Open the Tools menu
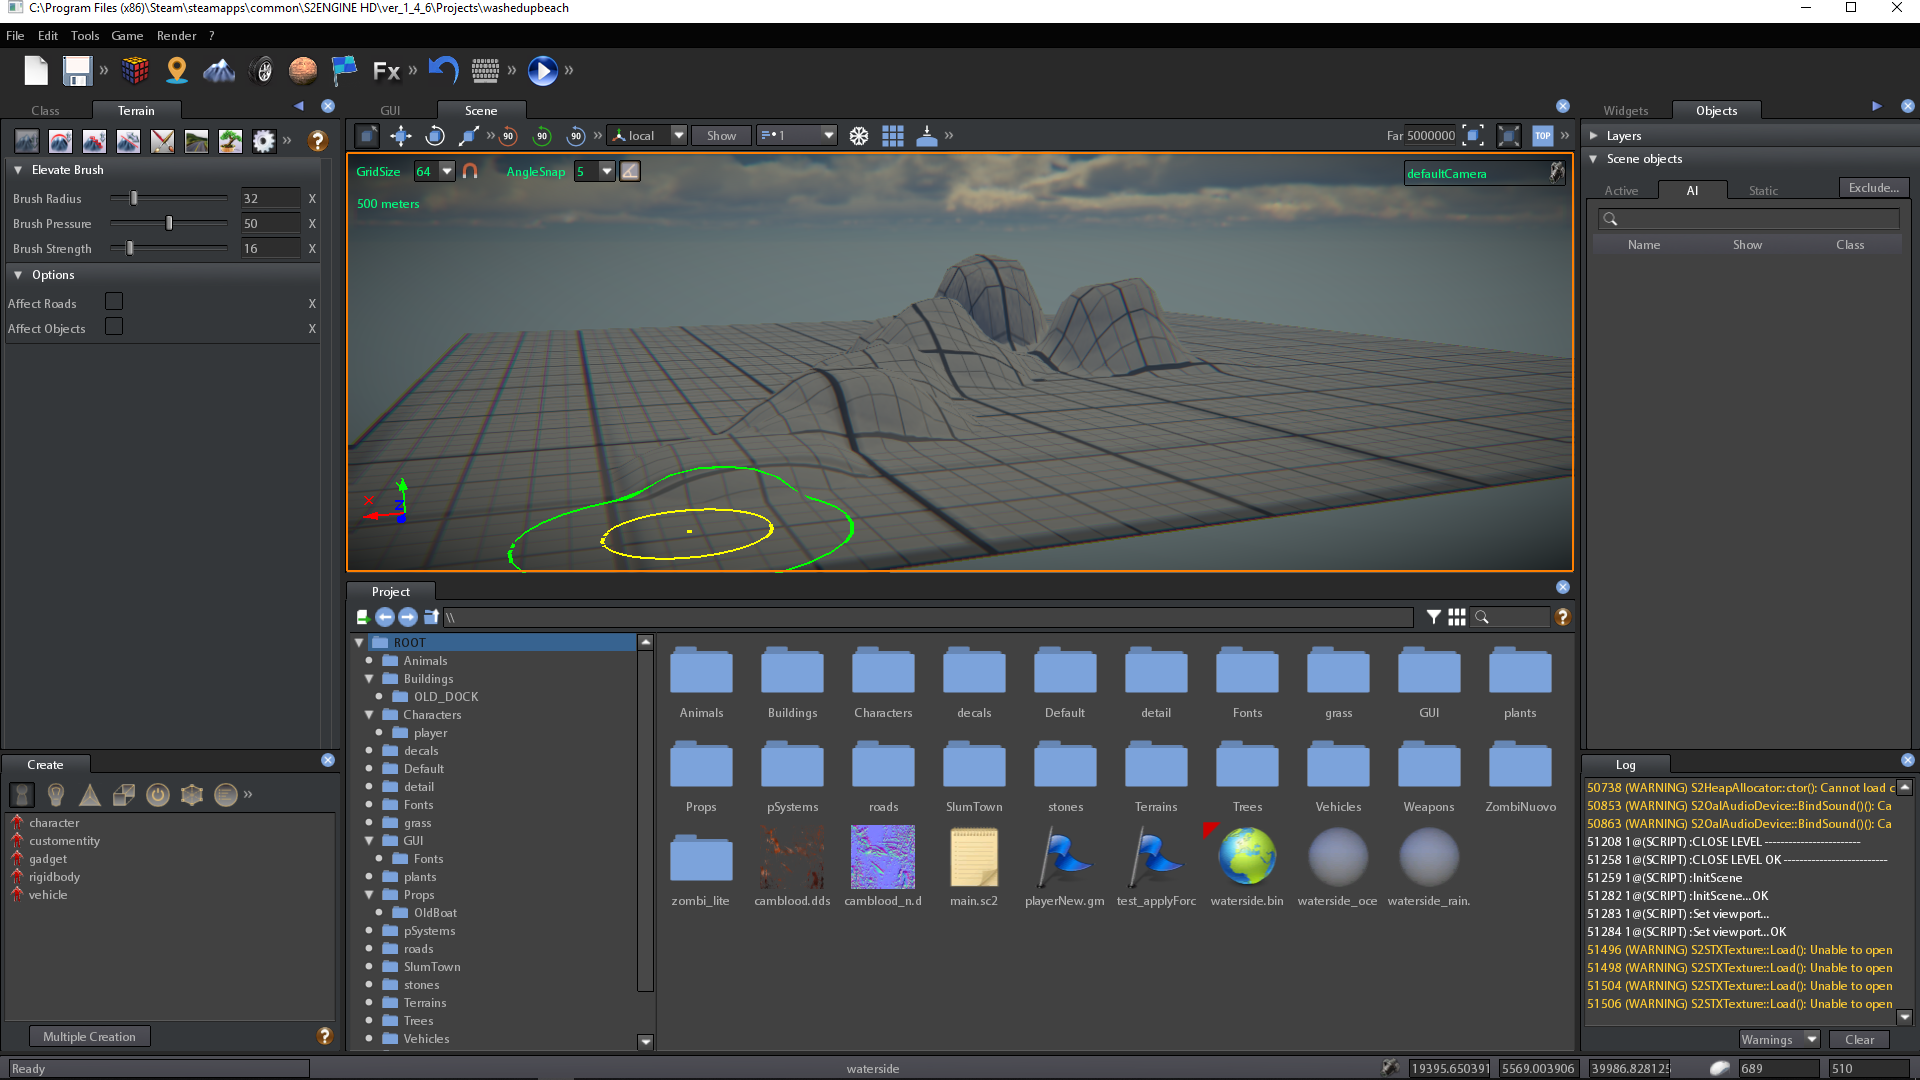The height and width of the screenshot is (1080, 1920). tap(85, 36)
